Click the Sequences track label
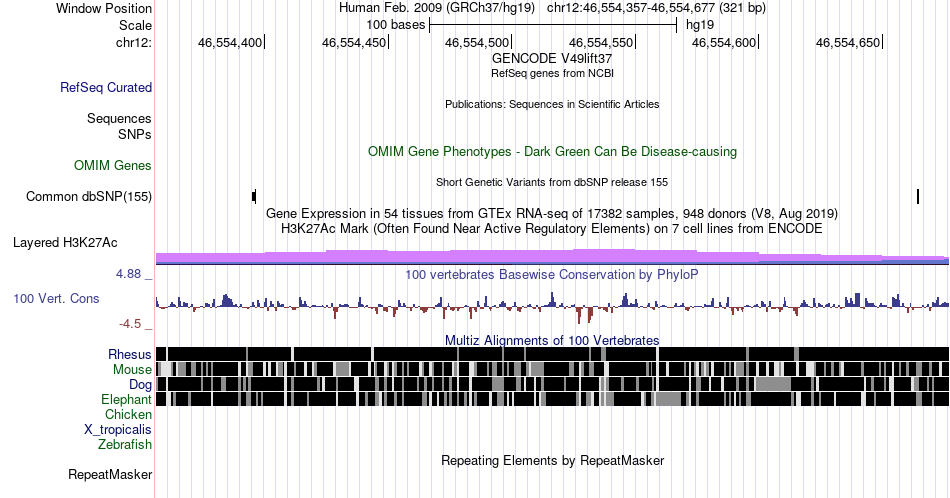Screen dimensions: 950x498 (119, 118)
